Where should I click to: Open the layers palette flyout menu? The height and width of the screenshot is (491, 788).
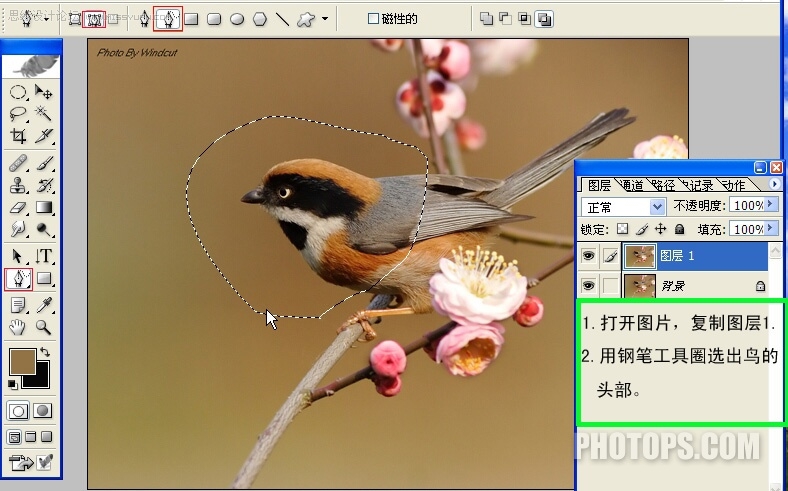(x=774, y=184)
